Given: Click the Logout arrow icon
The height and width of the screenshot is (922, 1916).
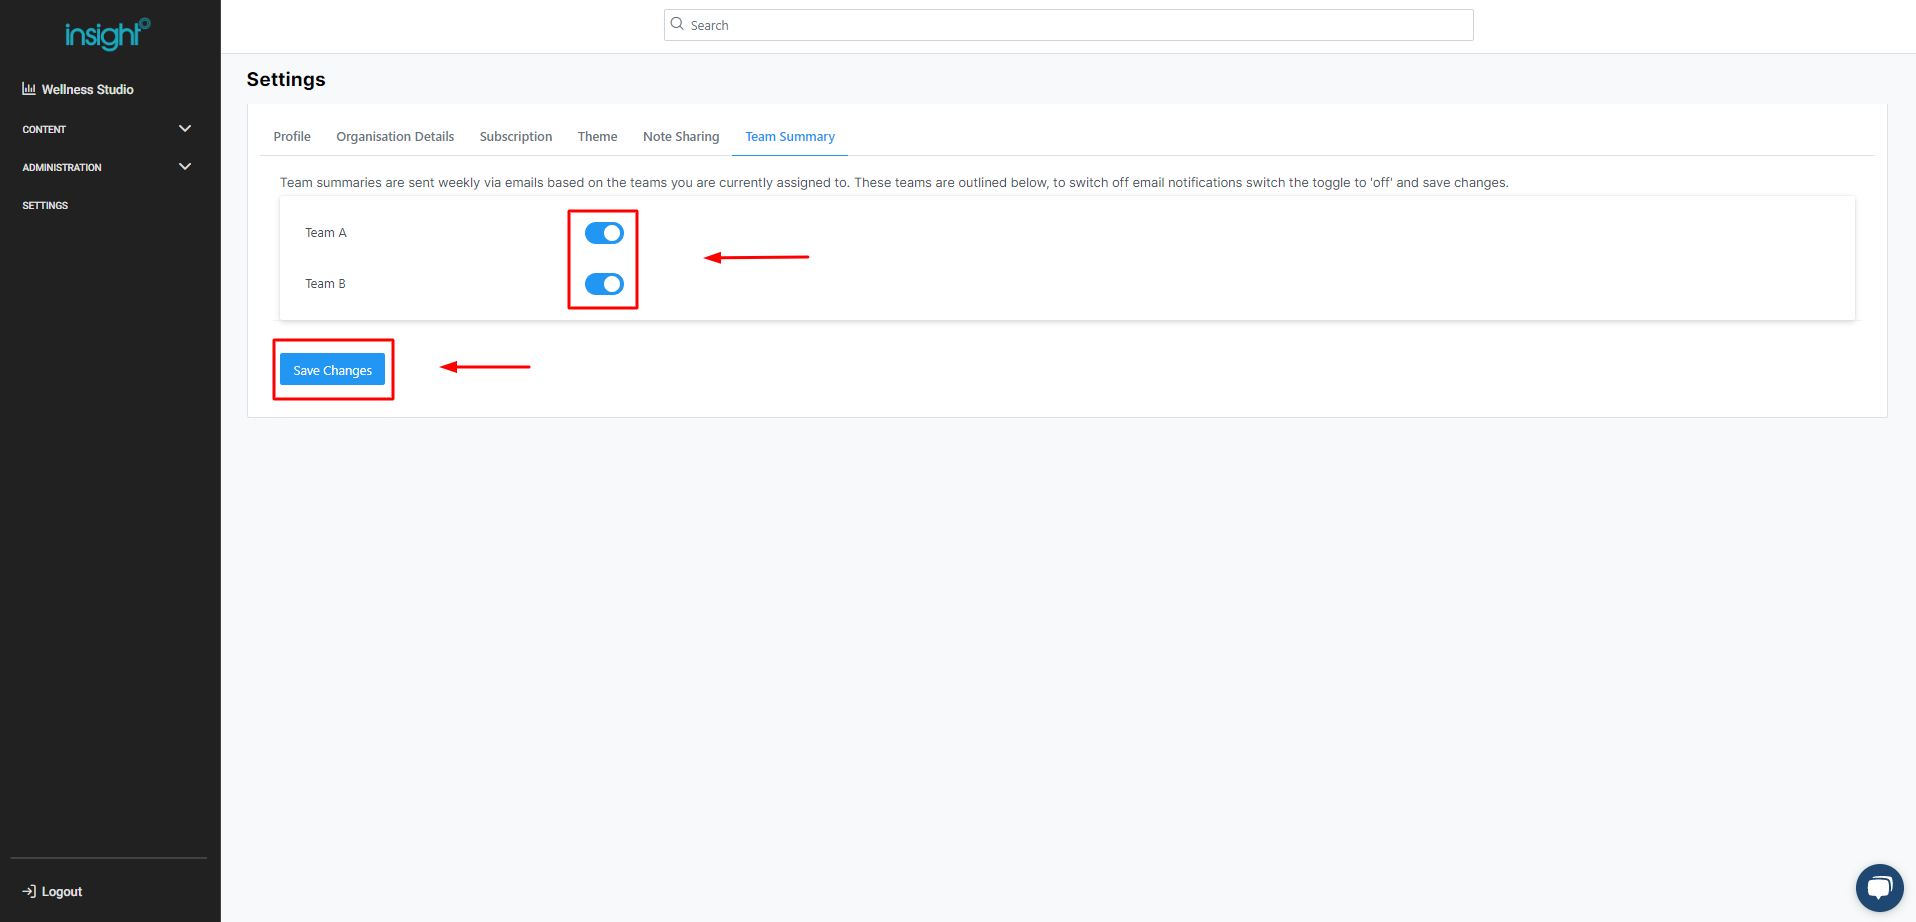Looking at the screenshot, I should click(29, 891).
